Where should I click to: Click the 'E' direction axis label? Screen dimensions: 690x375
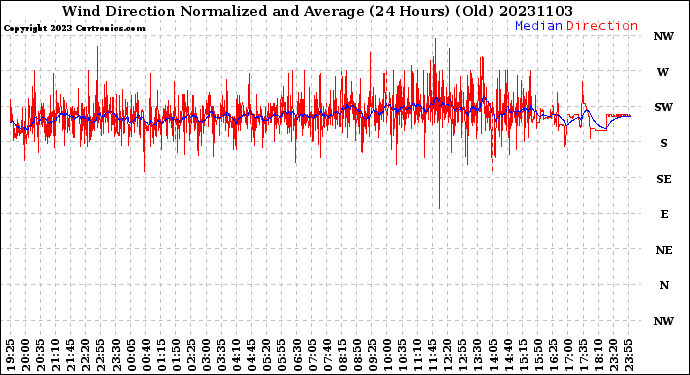tap(664, 214)
